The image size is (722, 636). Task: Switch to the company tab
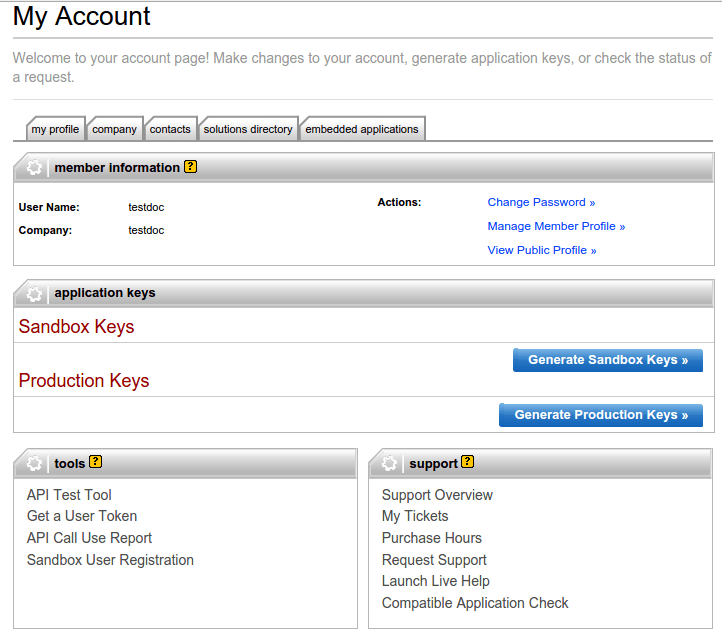coord(114,129)
